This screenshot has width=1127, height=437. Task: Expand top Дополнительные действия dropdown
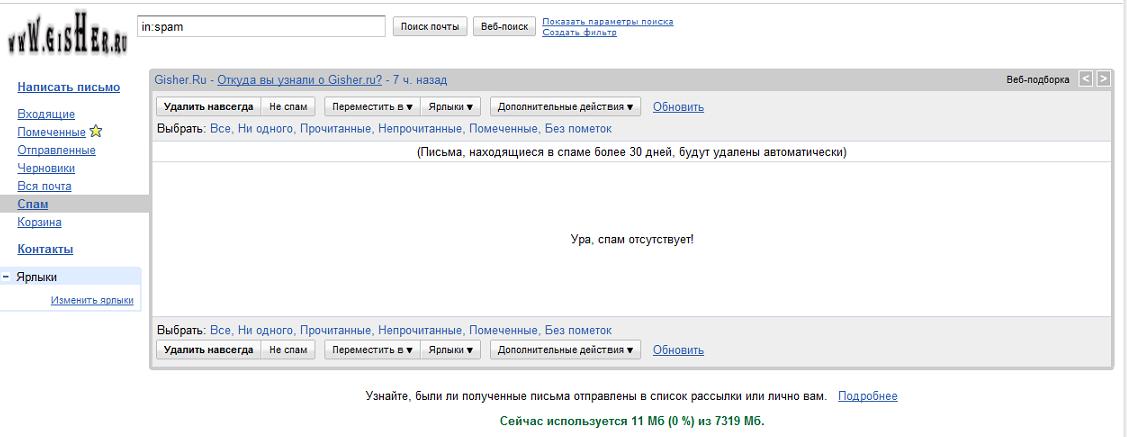pyautogui.click(x=565, y=107)
